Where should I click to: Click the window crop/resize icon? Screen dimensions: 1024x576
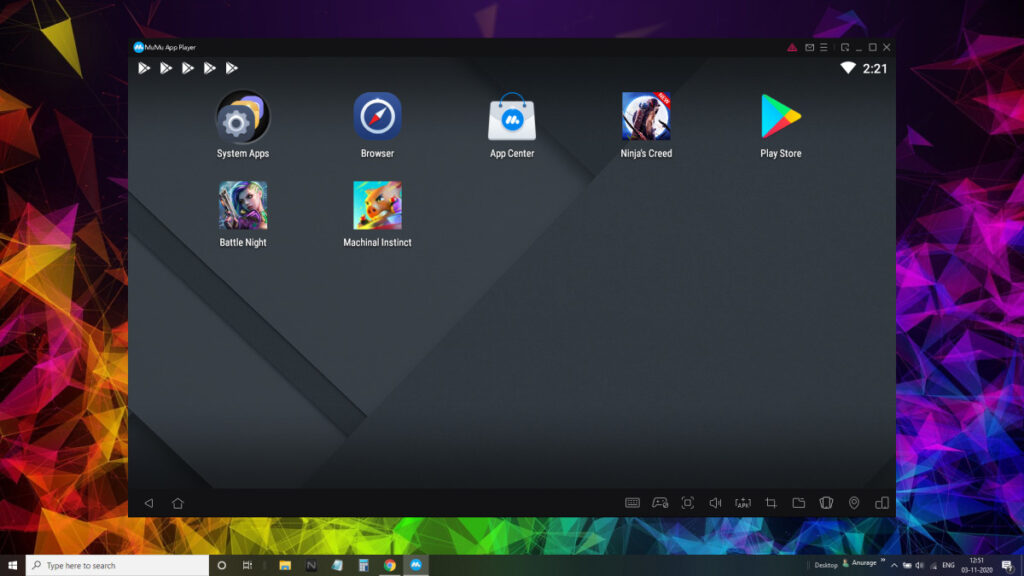(x=770, y=503)
